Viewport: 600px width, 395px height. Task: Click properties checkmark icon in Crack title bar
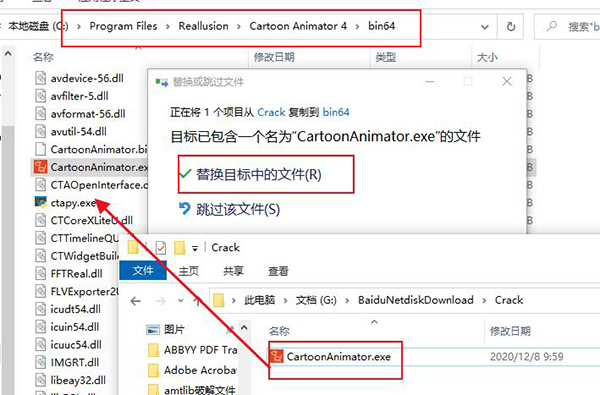[x=161, y=248]
